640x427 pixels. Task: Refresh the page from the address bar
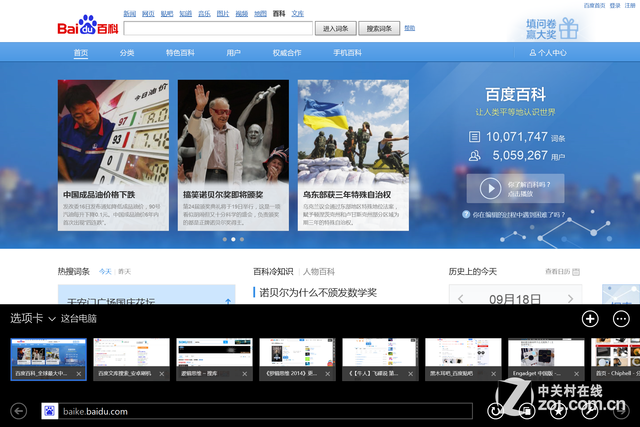click(x=495, y=411)
